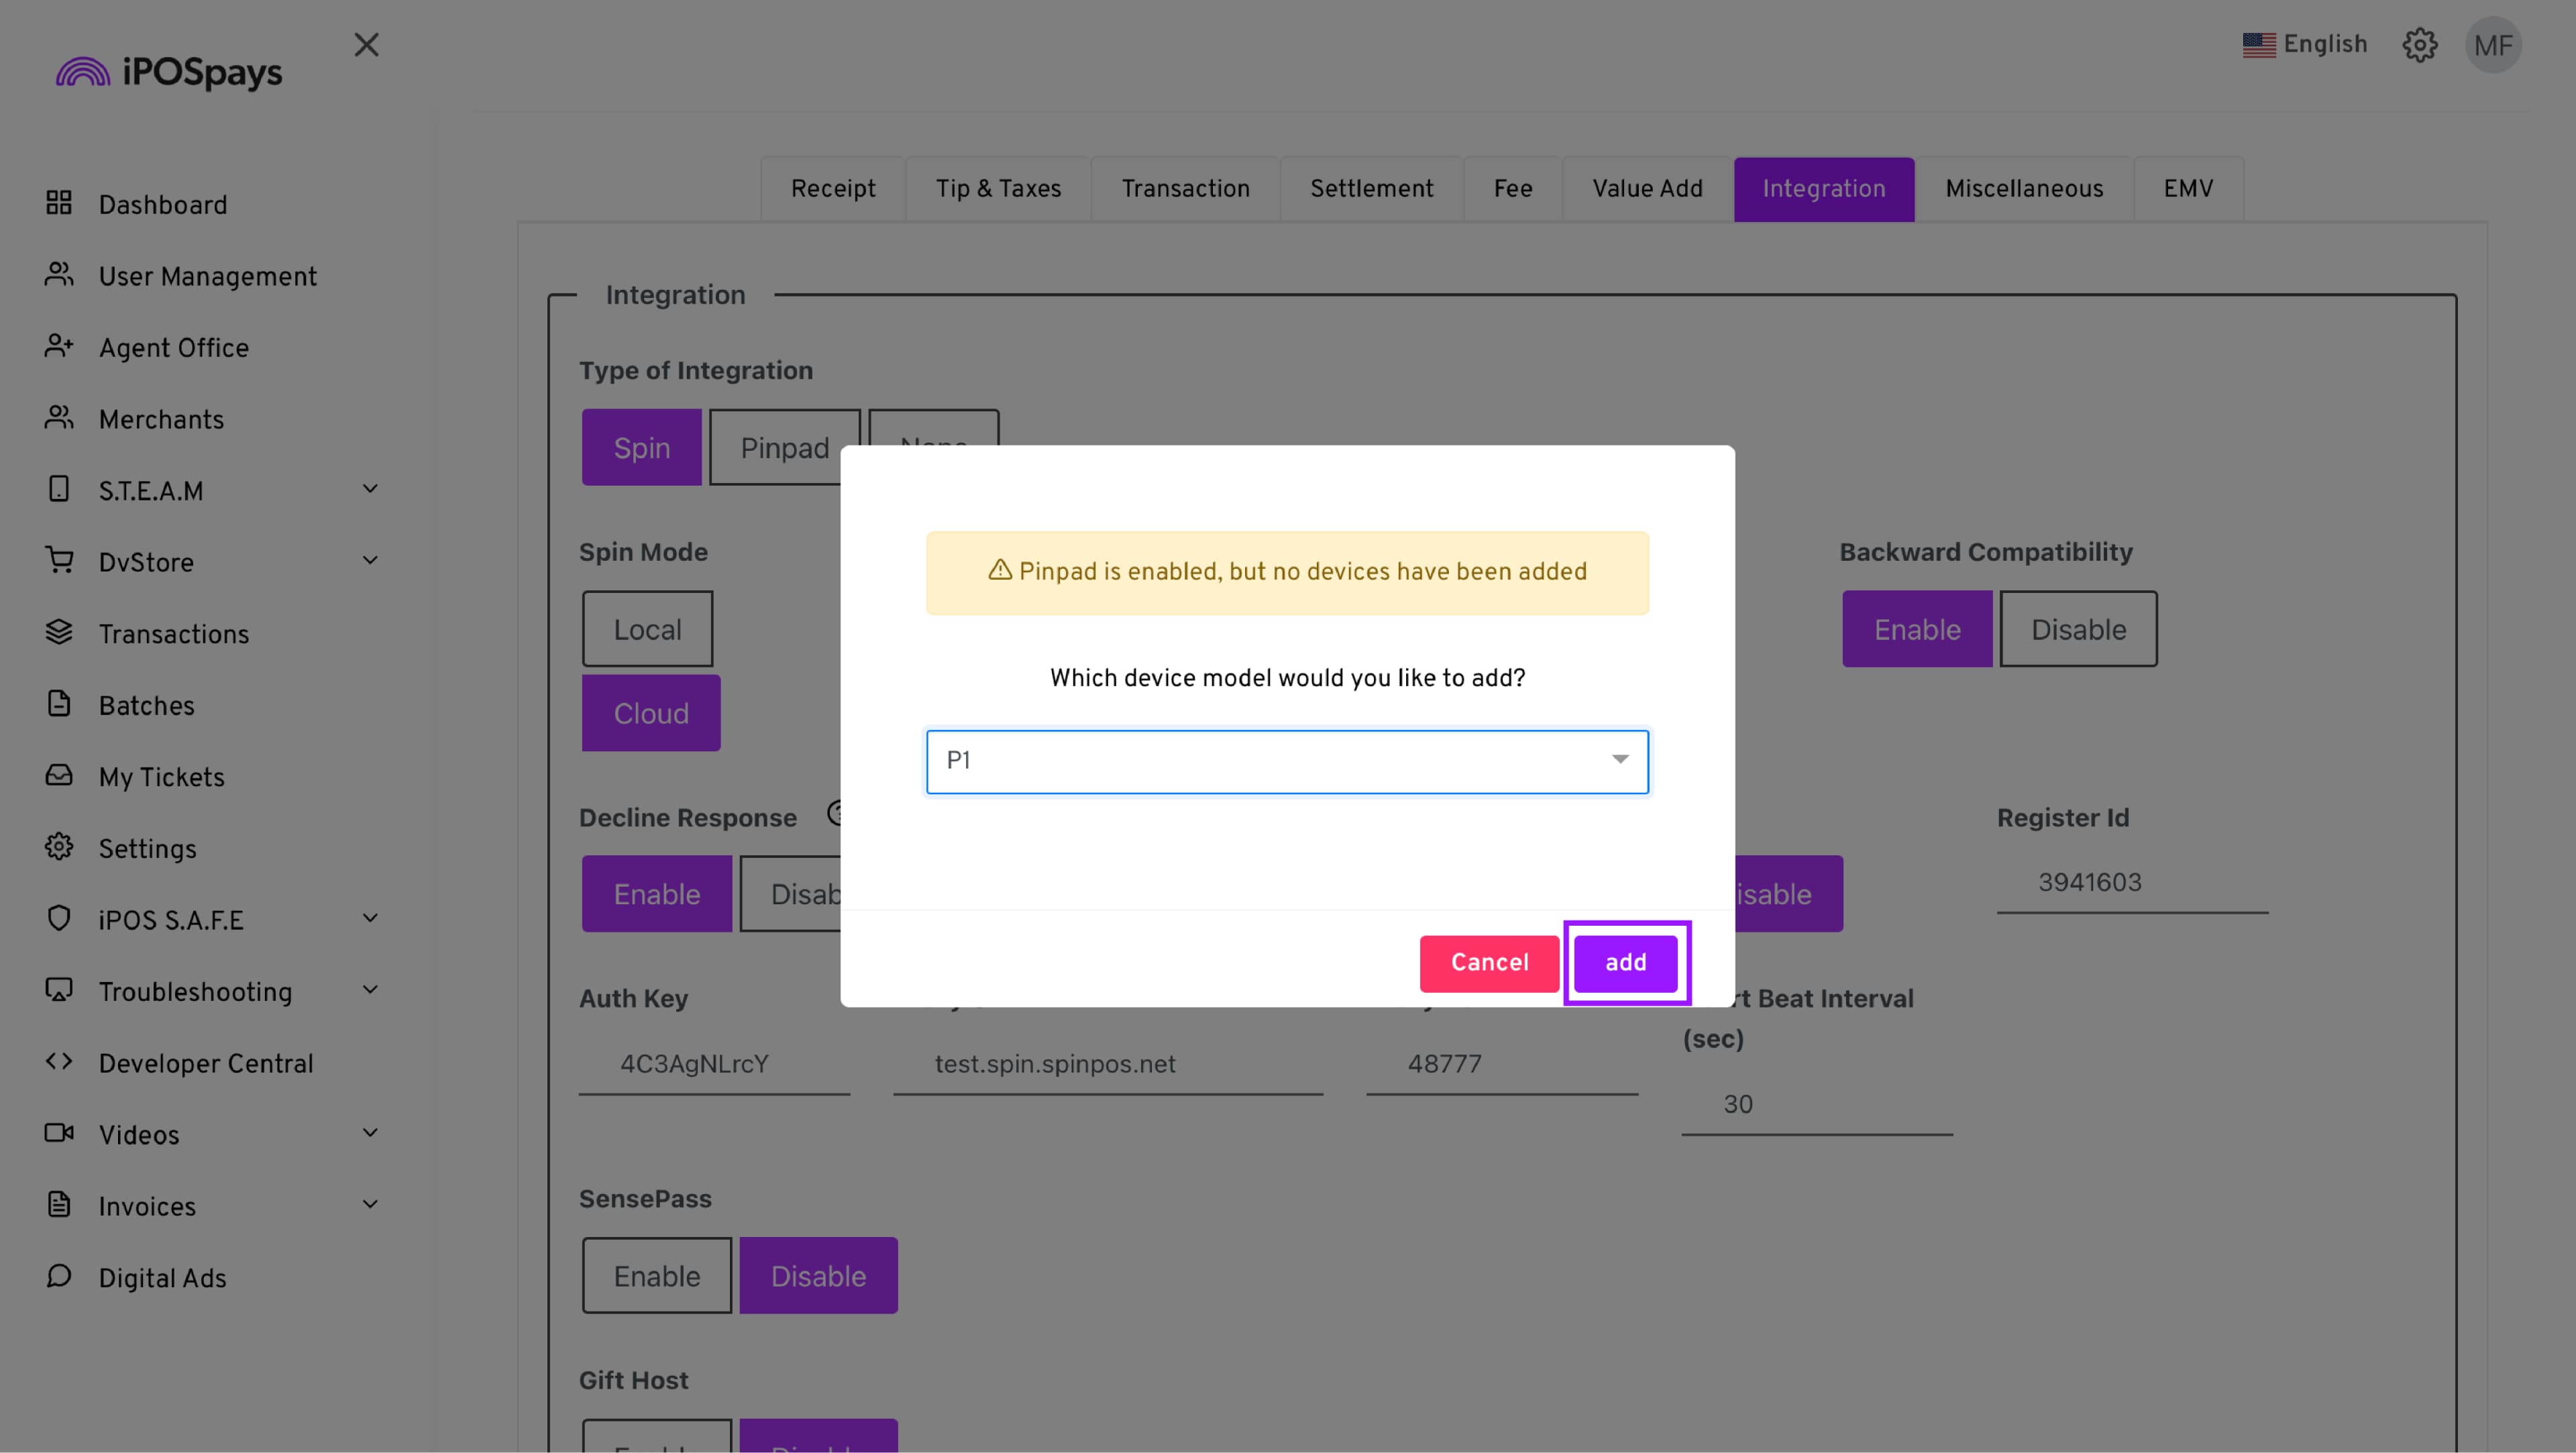Select Local spin mode

click(647, 629)
